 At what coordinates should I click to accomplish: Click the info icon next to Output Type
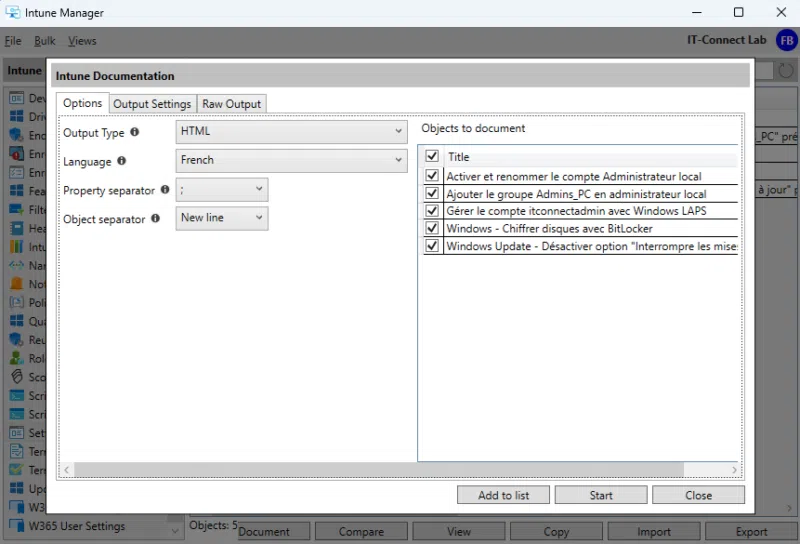135,132
